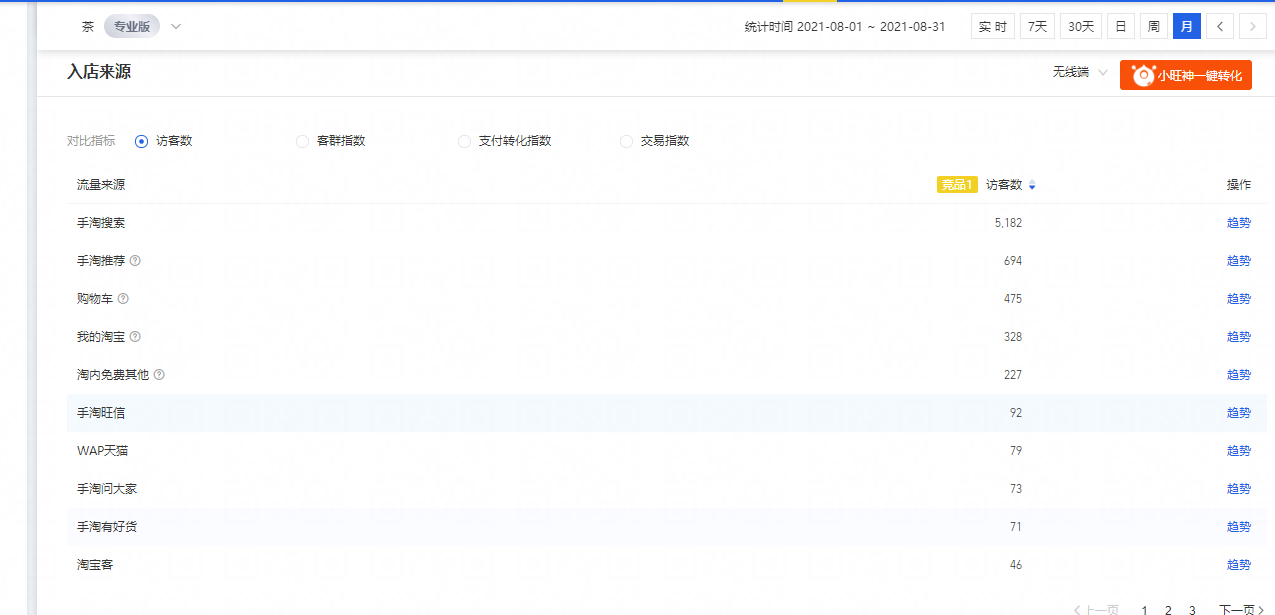Open 无线端 device dropdown
The width and height of the screenshot is (1275, 615).
coord(1079,73)
